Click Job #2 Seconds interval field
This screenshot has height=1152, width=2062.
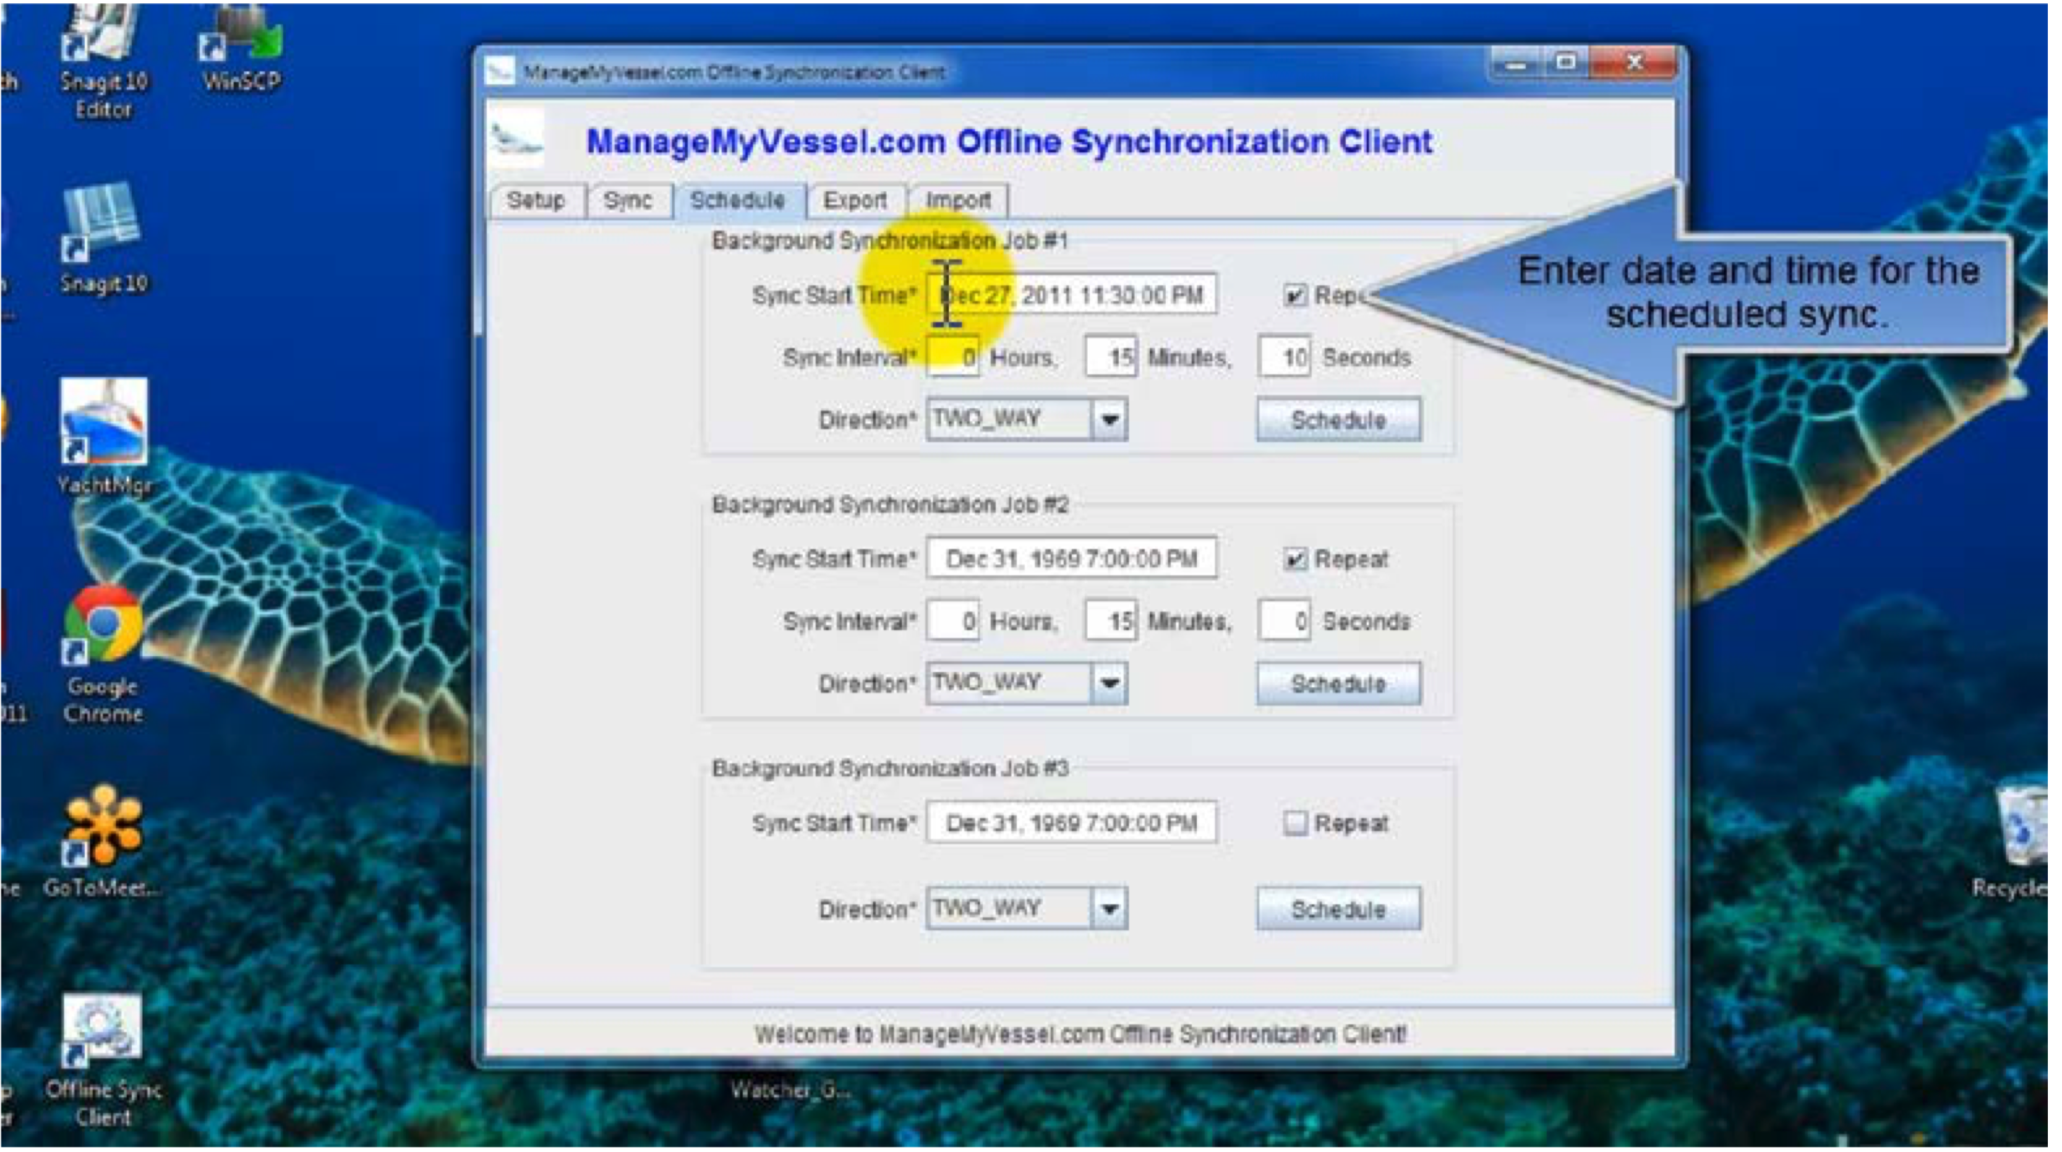point(1284,621)
